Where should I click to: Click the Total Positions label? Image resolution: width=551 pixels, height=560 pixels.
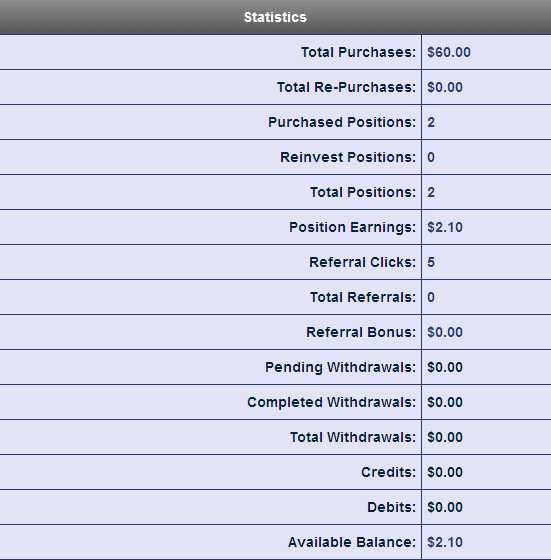363,192
